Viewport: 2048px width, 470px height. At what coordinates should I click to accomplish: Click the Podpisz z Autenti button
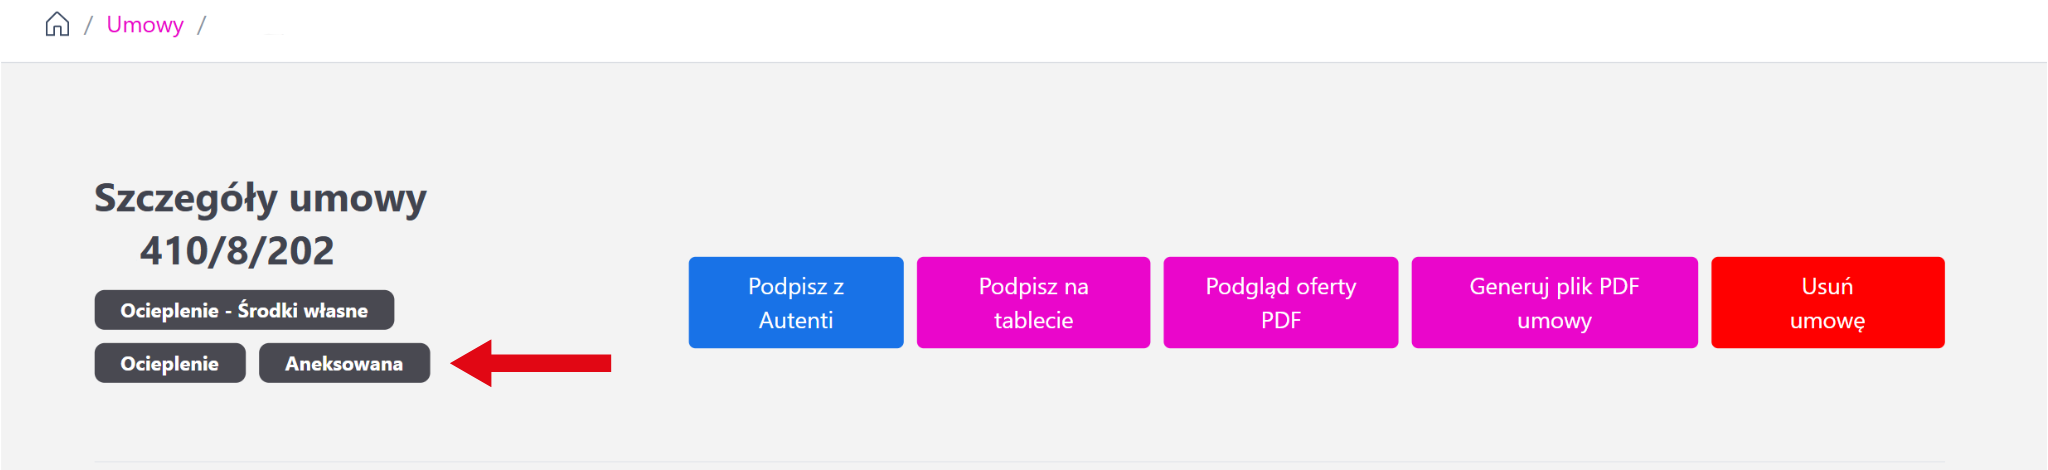coord(795,302)
